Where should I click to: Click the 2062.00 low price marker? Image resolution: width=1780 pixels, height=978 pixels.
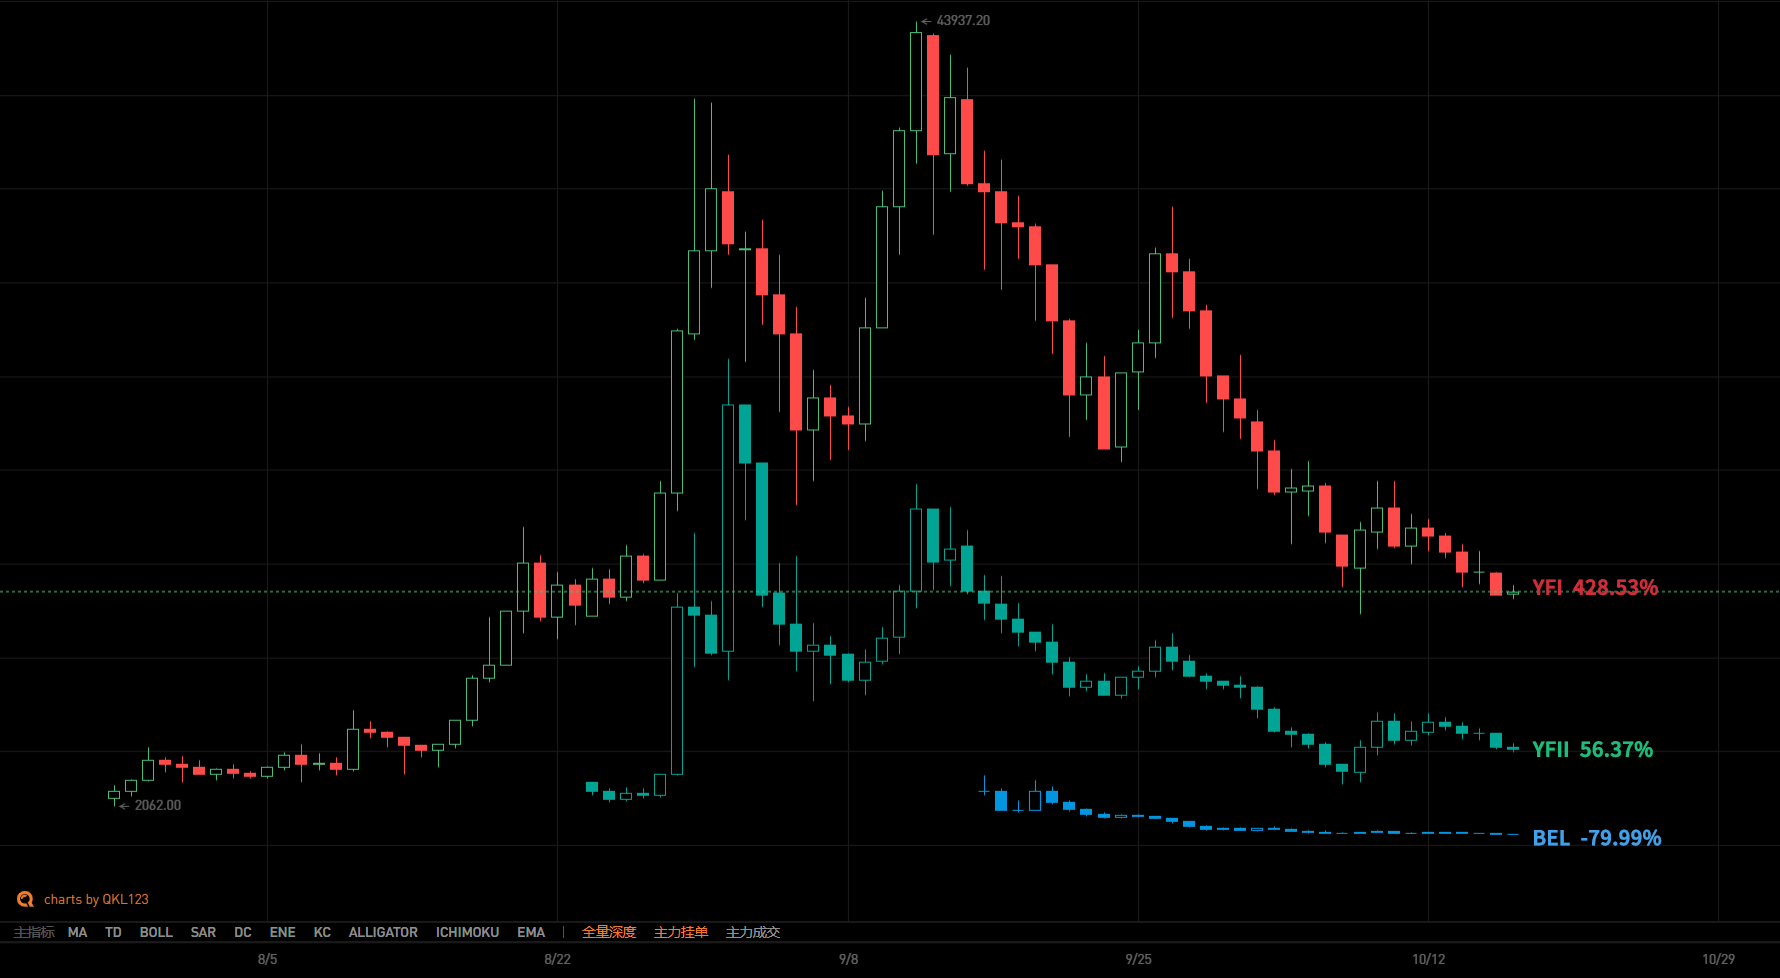pyautogui.click(x=157, y=805)
